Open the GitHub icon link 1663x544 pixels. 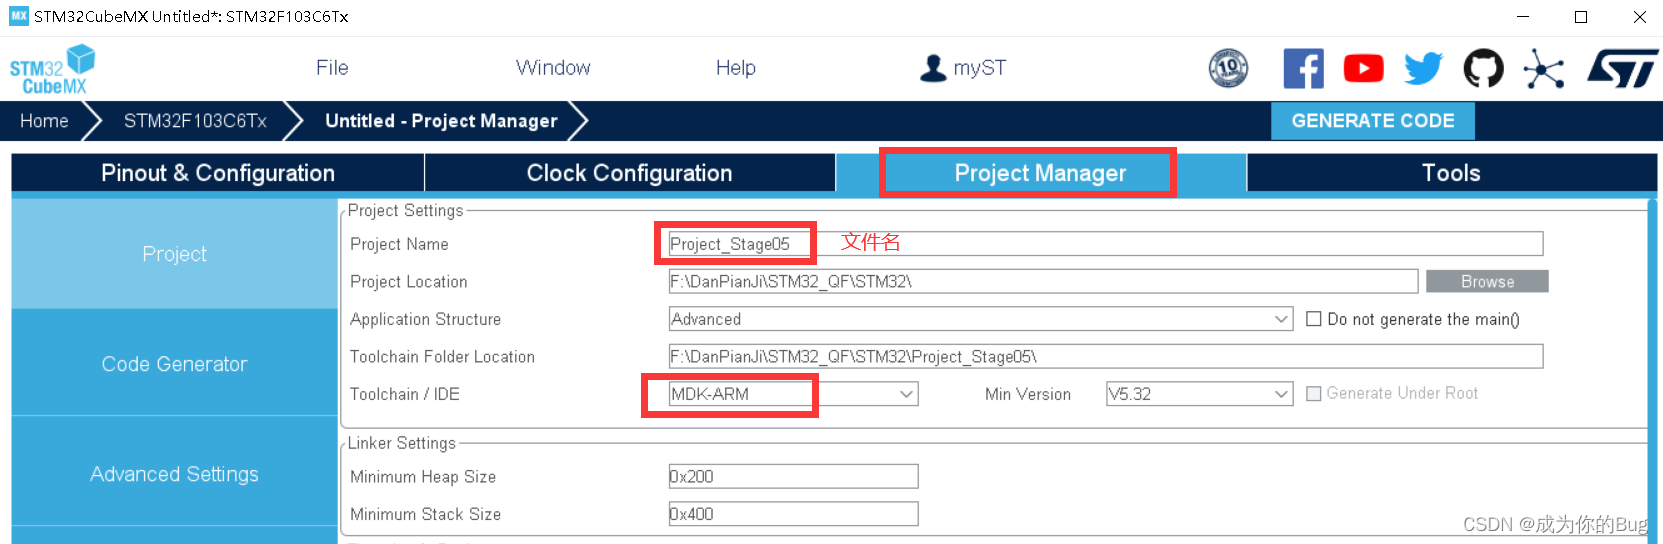[1483, 68]
